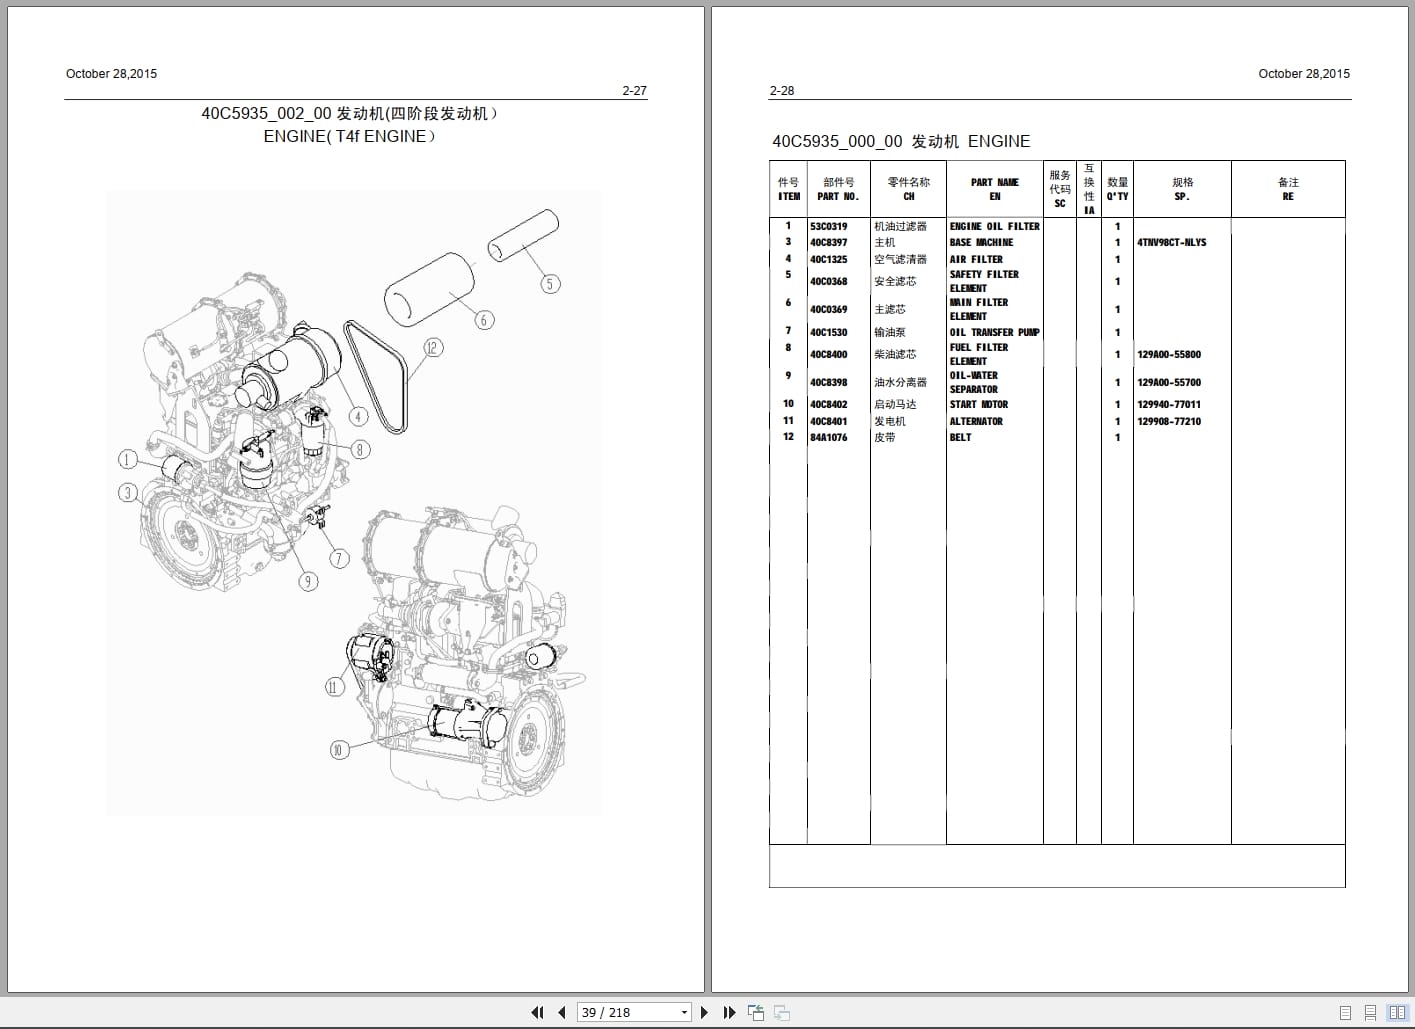Viewport: 1415px width, 1029px height.
Task: Switch to single page view
Action: [x=1345, y=1013]
